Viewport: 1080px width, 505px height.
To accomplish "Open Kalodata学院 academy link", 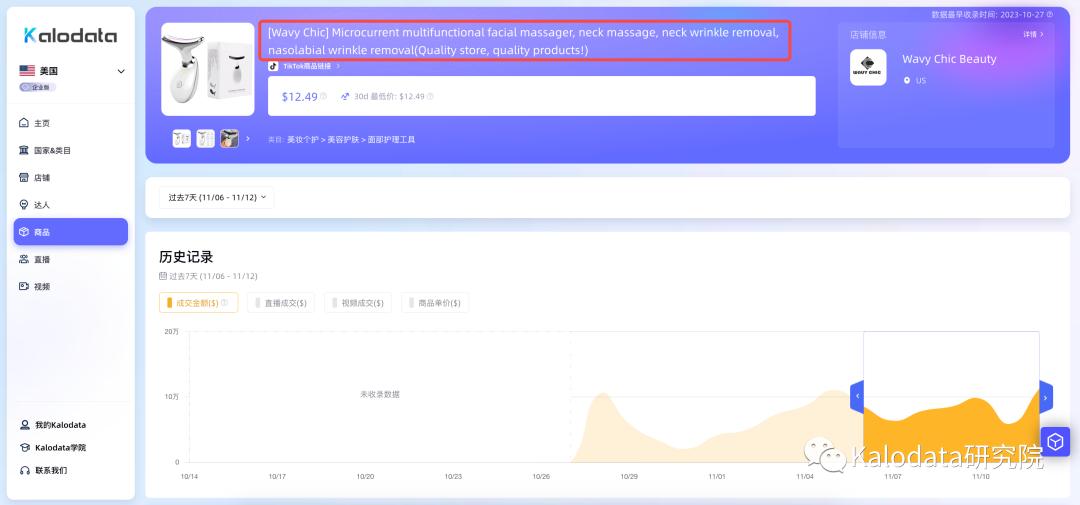I will [60, 447].
